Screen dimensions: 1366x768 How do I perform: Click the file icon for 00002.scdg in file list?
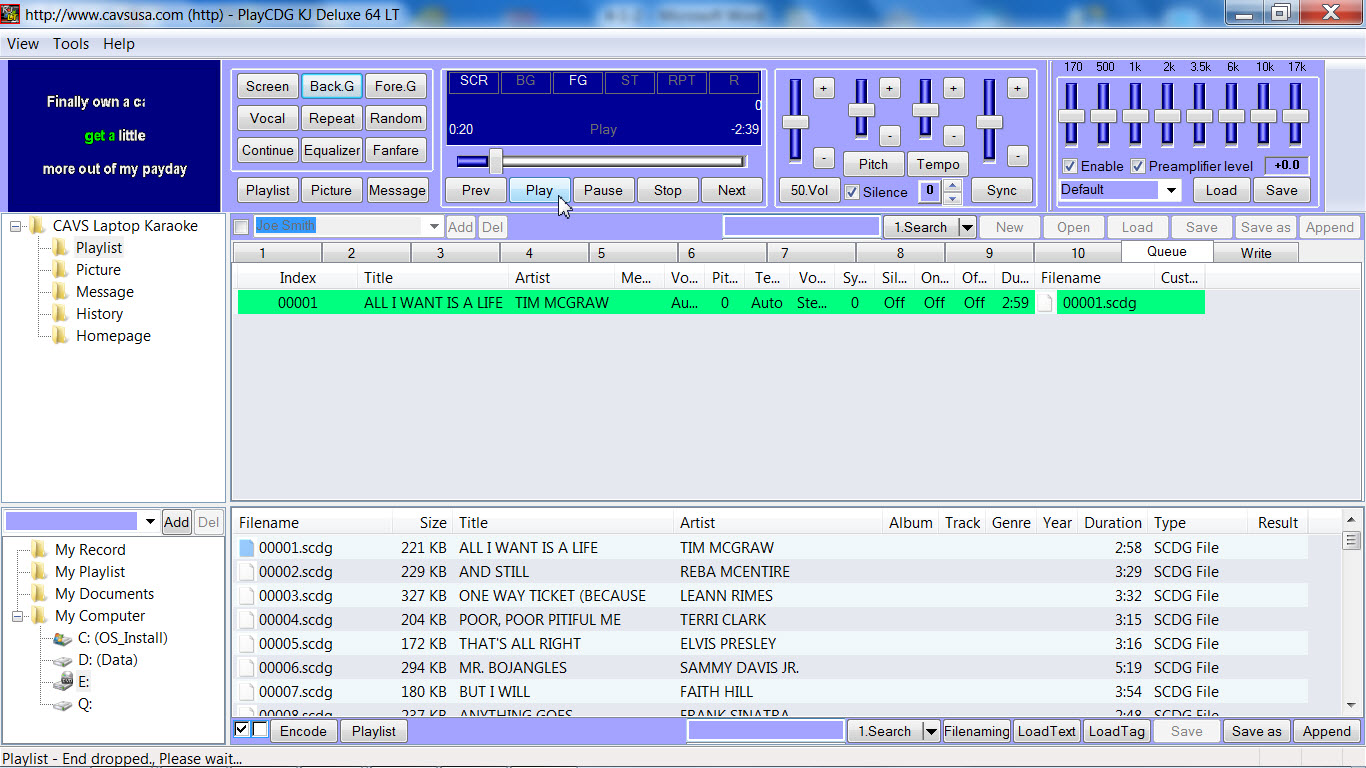click(x=247, y=572)
